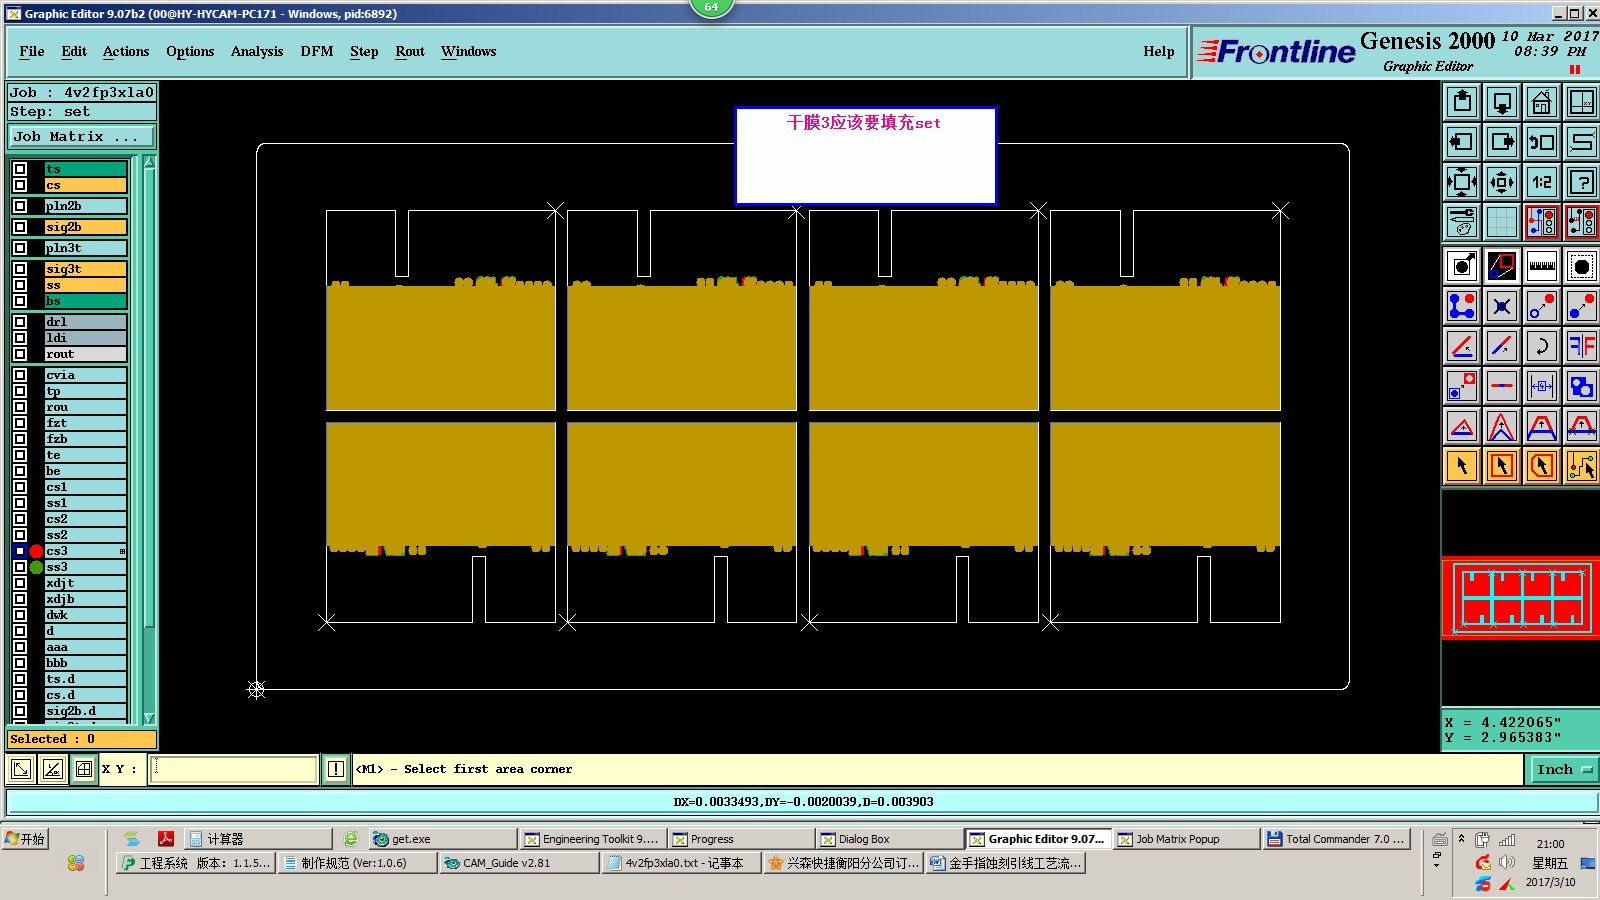Click the pan left view icon

(1462, 142)
